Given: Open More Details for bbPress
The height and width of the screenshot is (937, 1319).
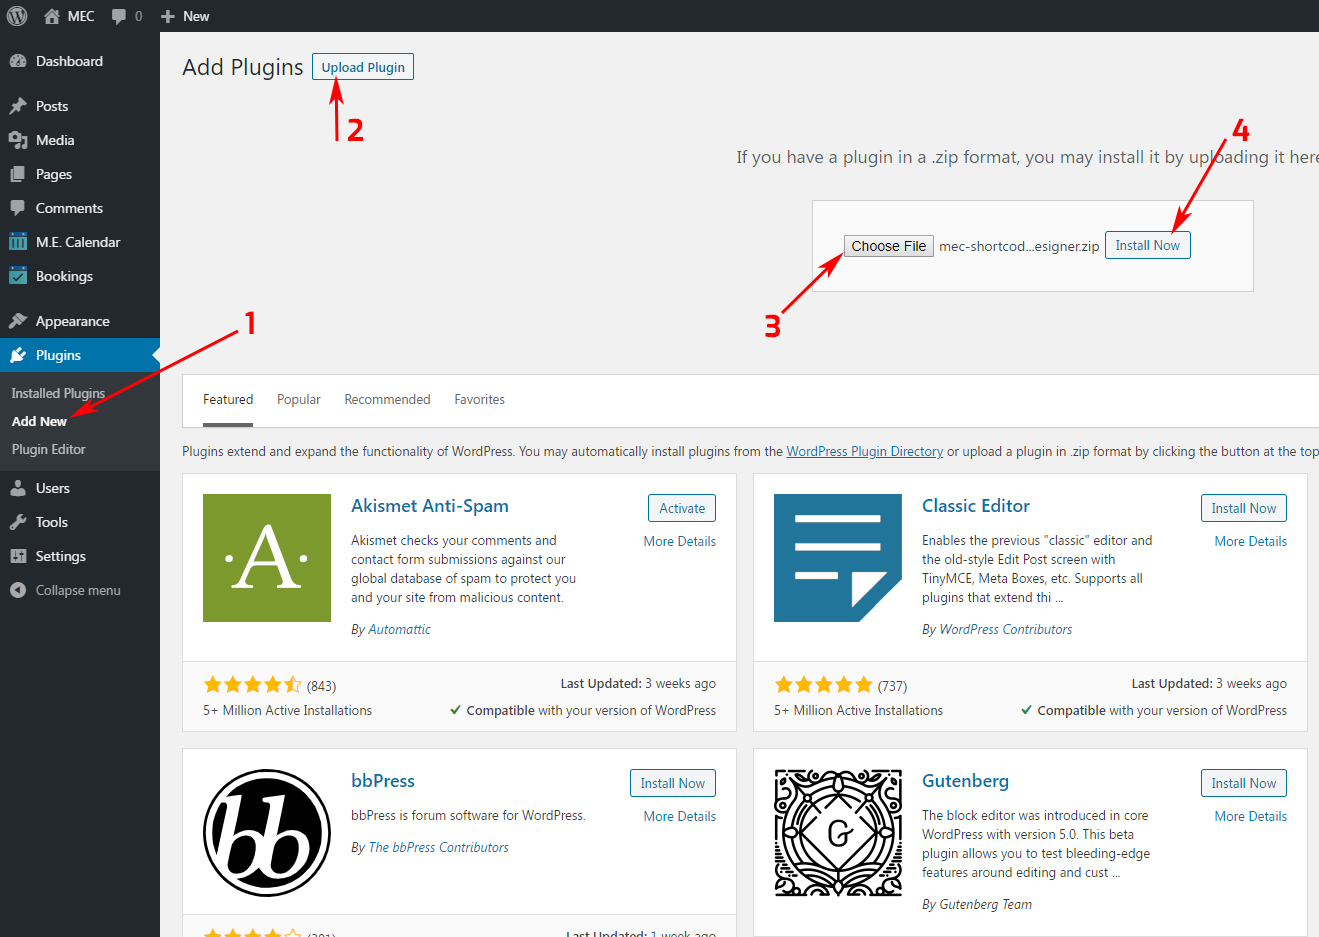Looking at the screenshot, I should (680, 816).
